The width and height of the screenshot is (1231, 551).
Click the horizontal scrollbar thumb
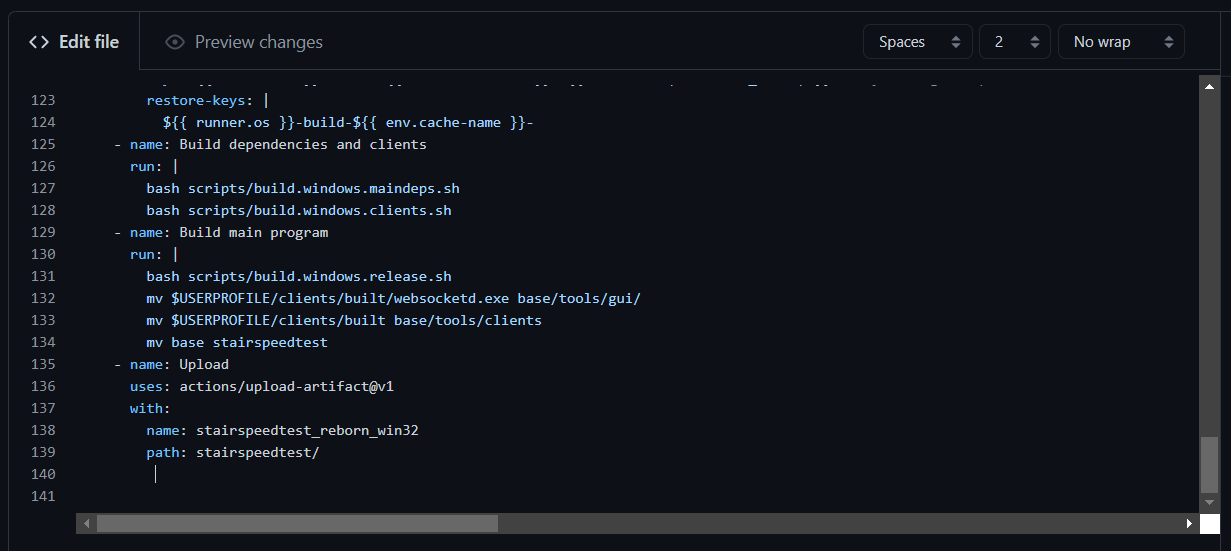pos(297,523)
